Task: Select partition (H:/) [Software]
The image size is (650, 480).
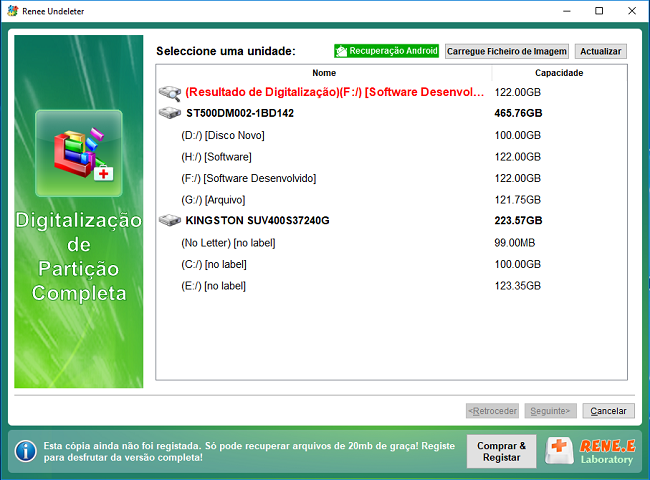Action: click(x=391, y=157)
